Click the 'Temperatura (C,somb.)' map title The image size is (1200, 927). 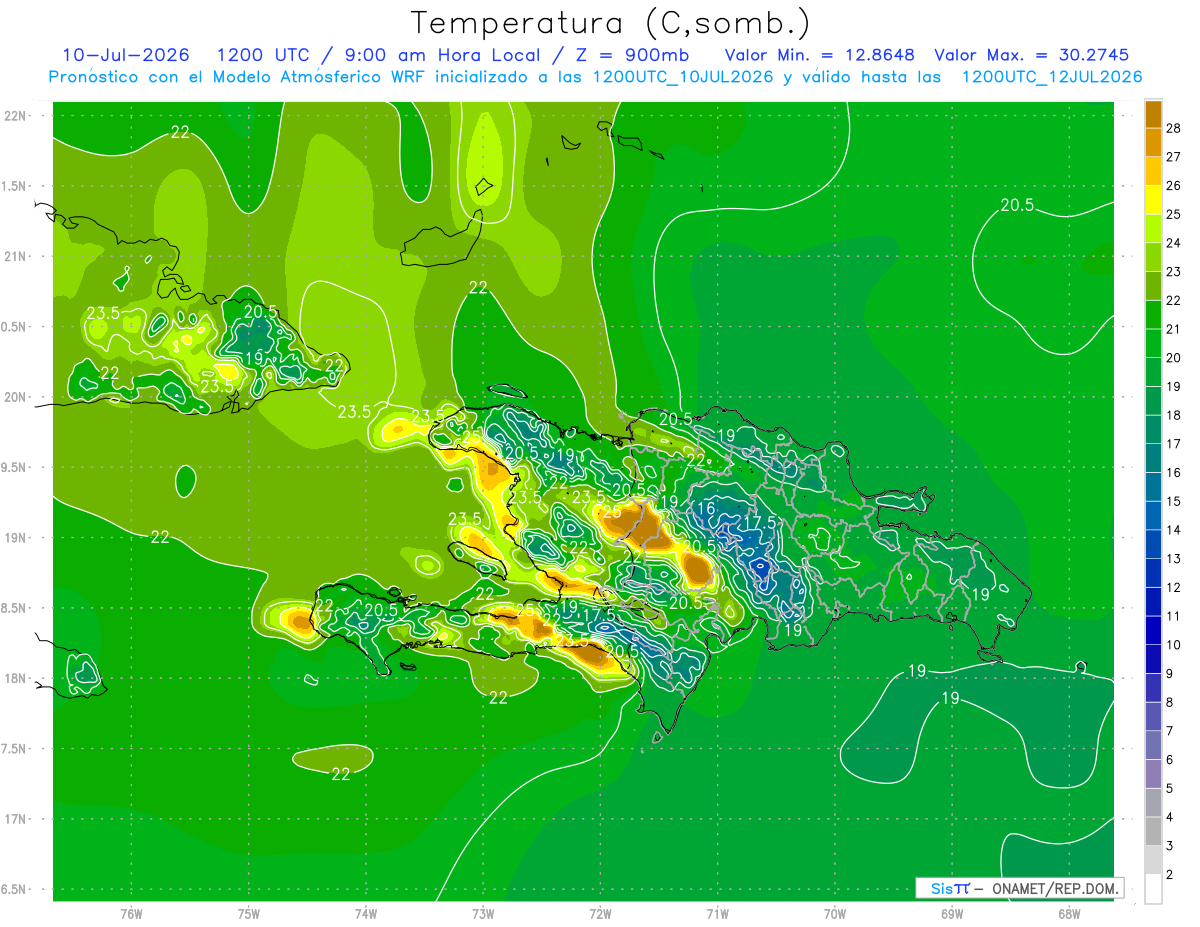tap(610, 23)
